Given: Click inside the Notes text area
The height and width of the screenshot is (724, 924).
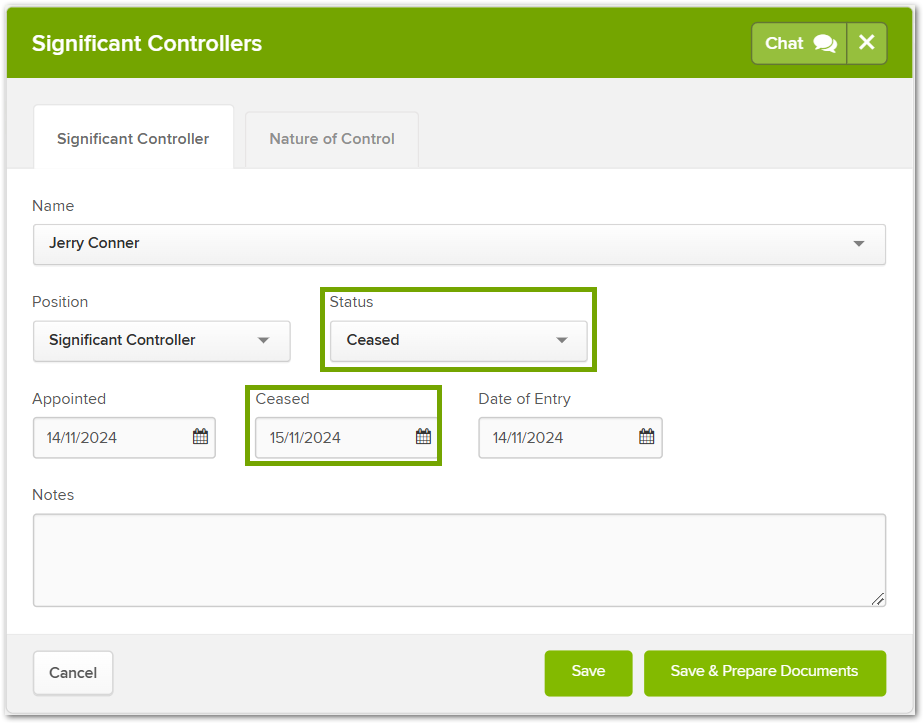Looking at the screenshot, I should coord(459,560).
